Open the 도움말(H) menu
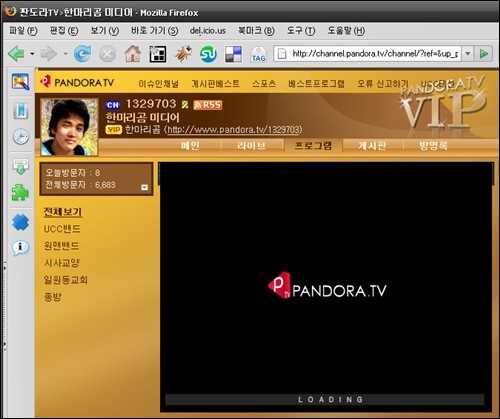Image resolution: width=500 pixels, height=419 pixels. tap(346, 31)
